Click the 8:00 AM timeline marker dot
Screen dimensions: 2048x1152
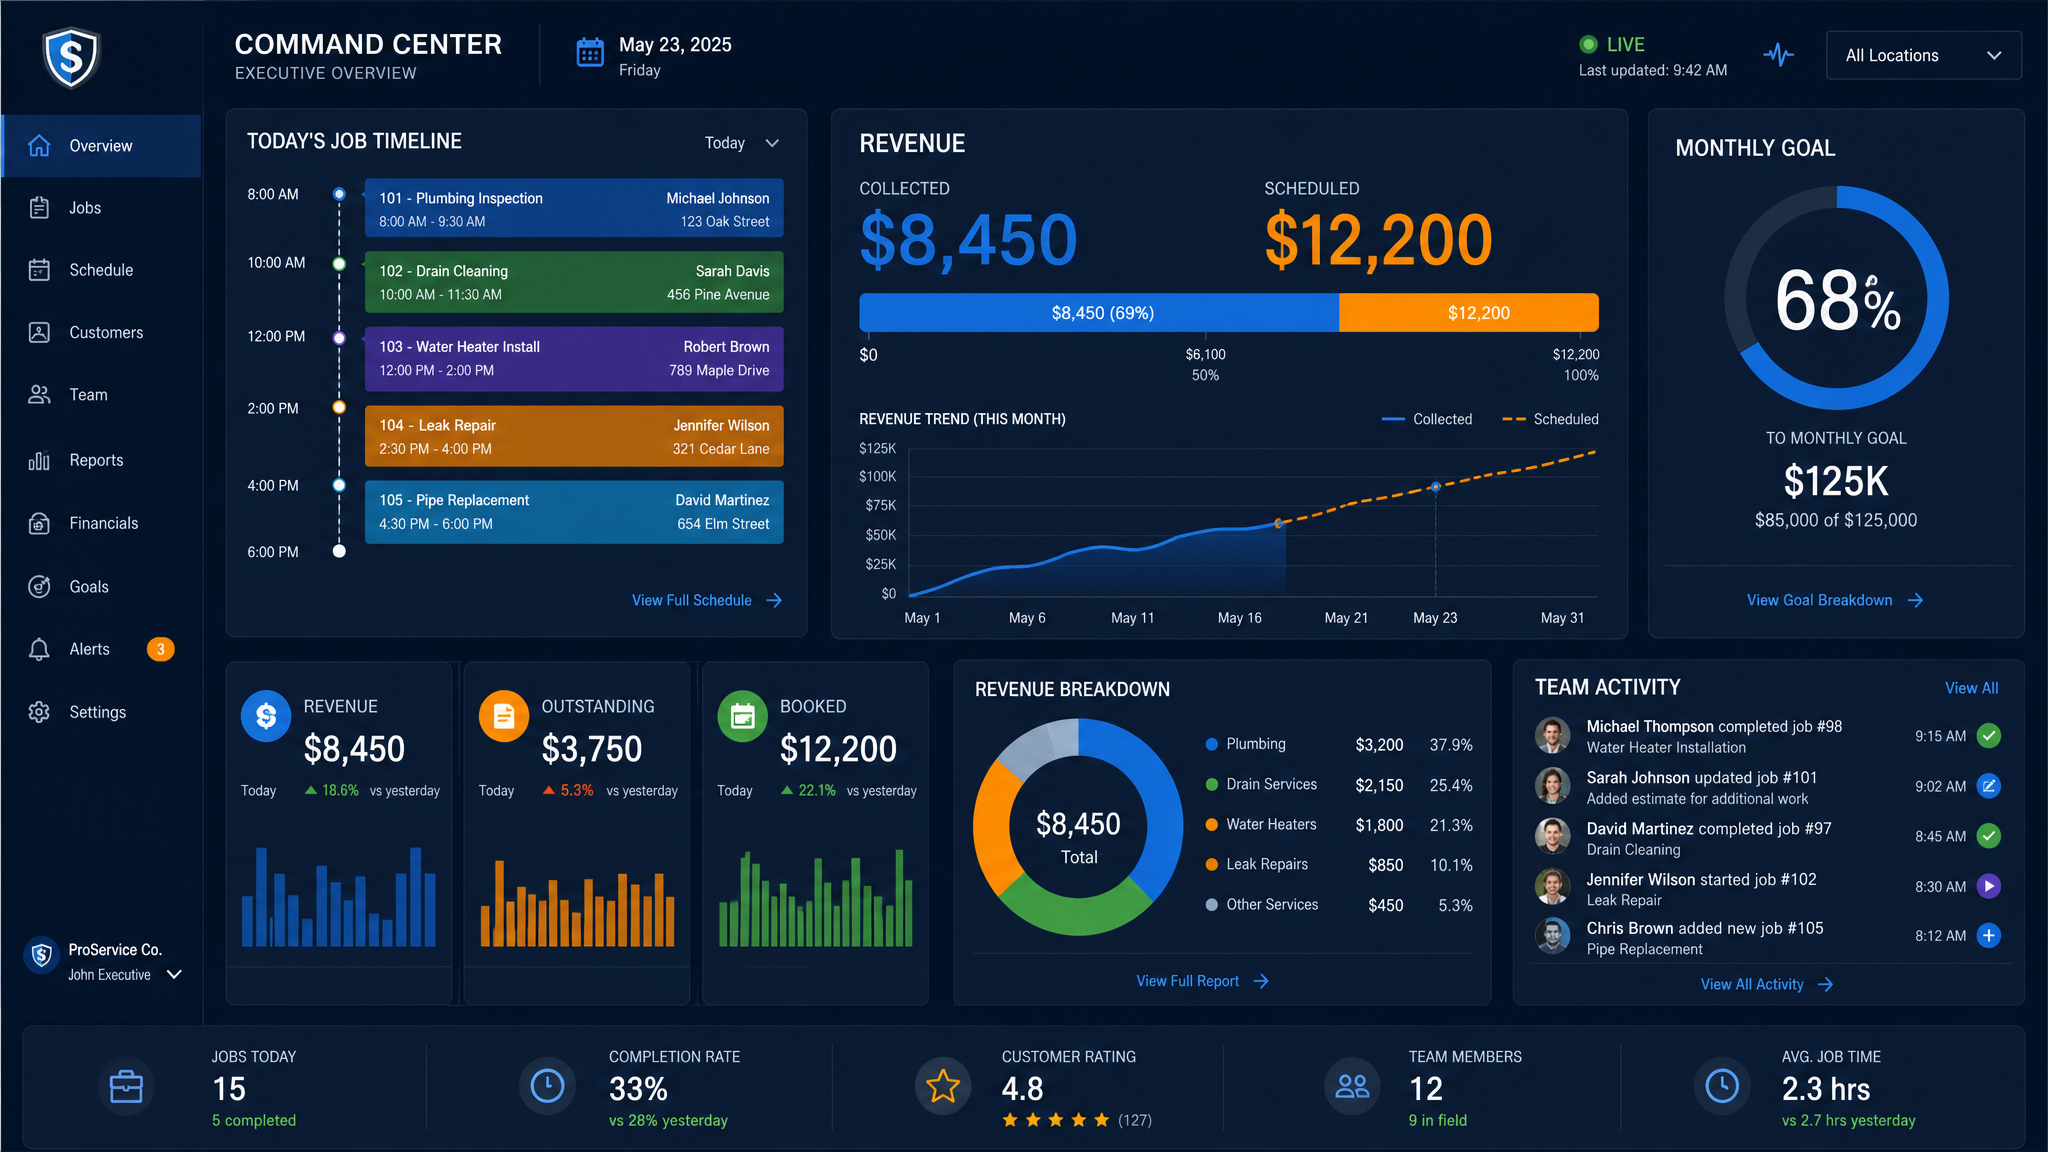[x=339, y=194]
